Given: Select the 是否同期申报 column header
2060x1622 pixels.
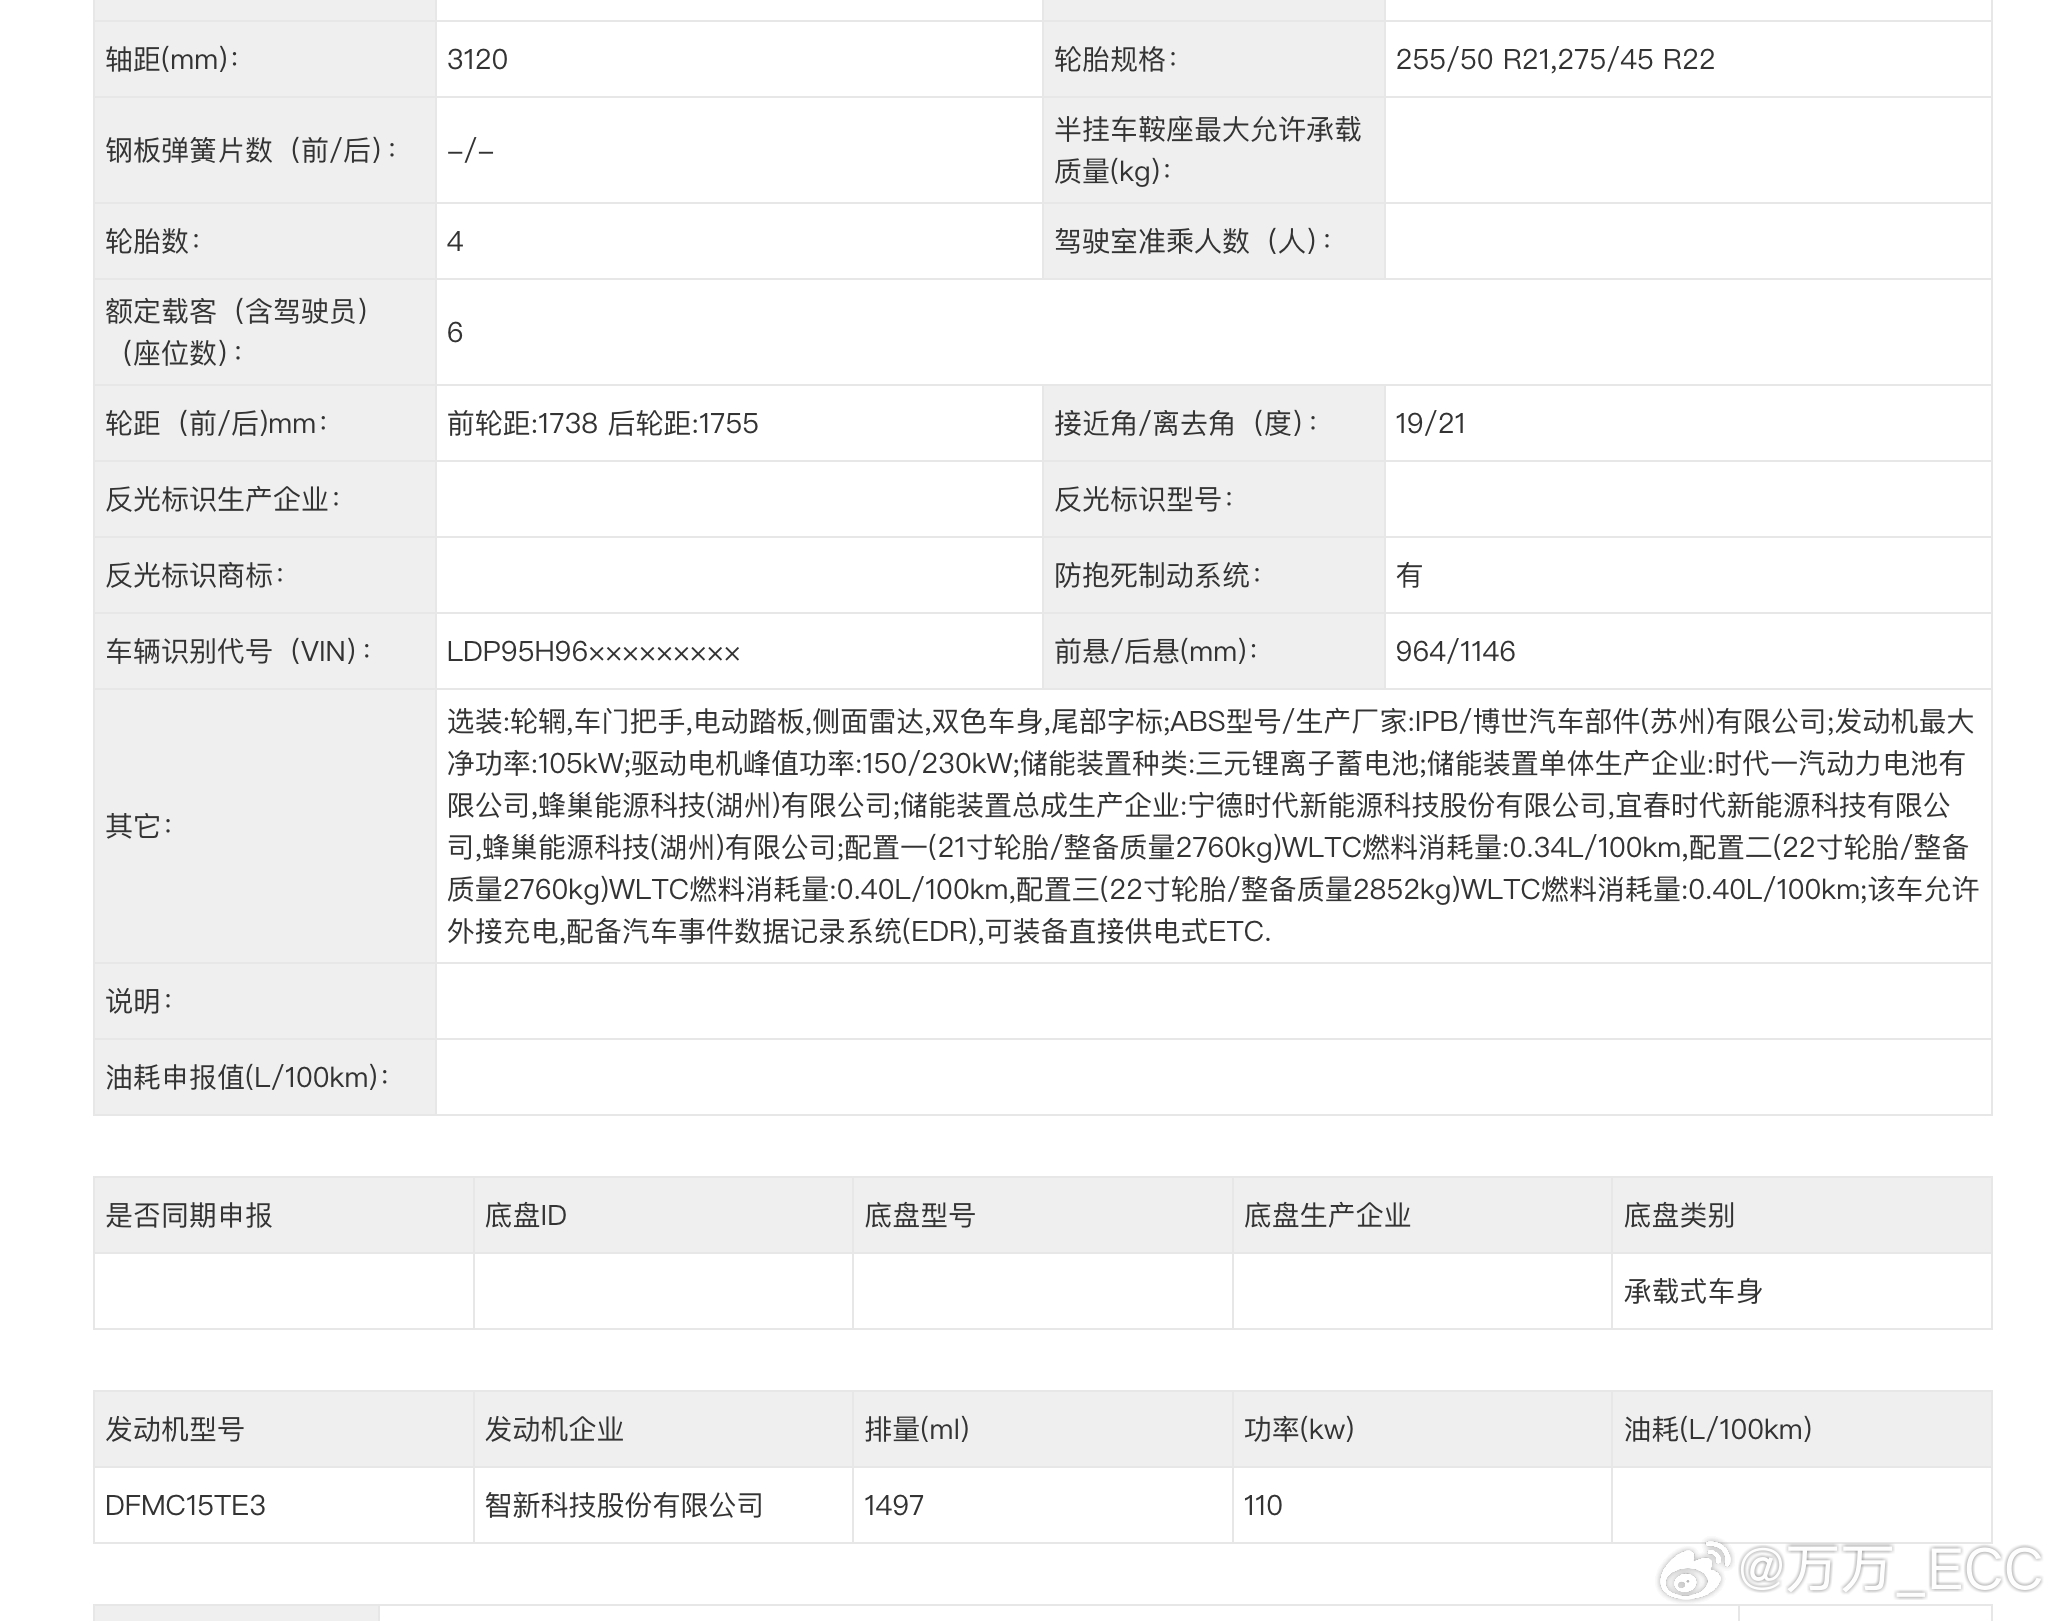Looking at the screenshot, I should [189, 1216].
